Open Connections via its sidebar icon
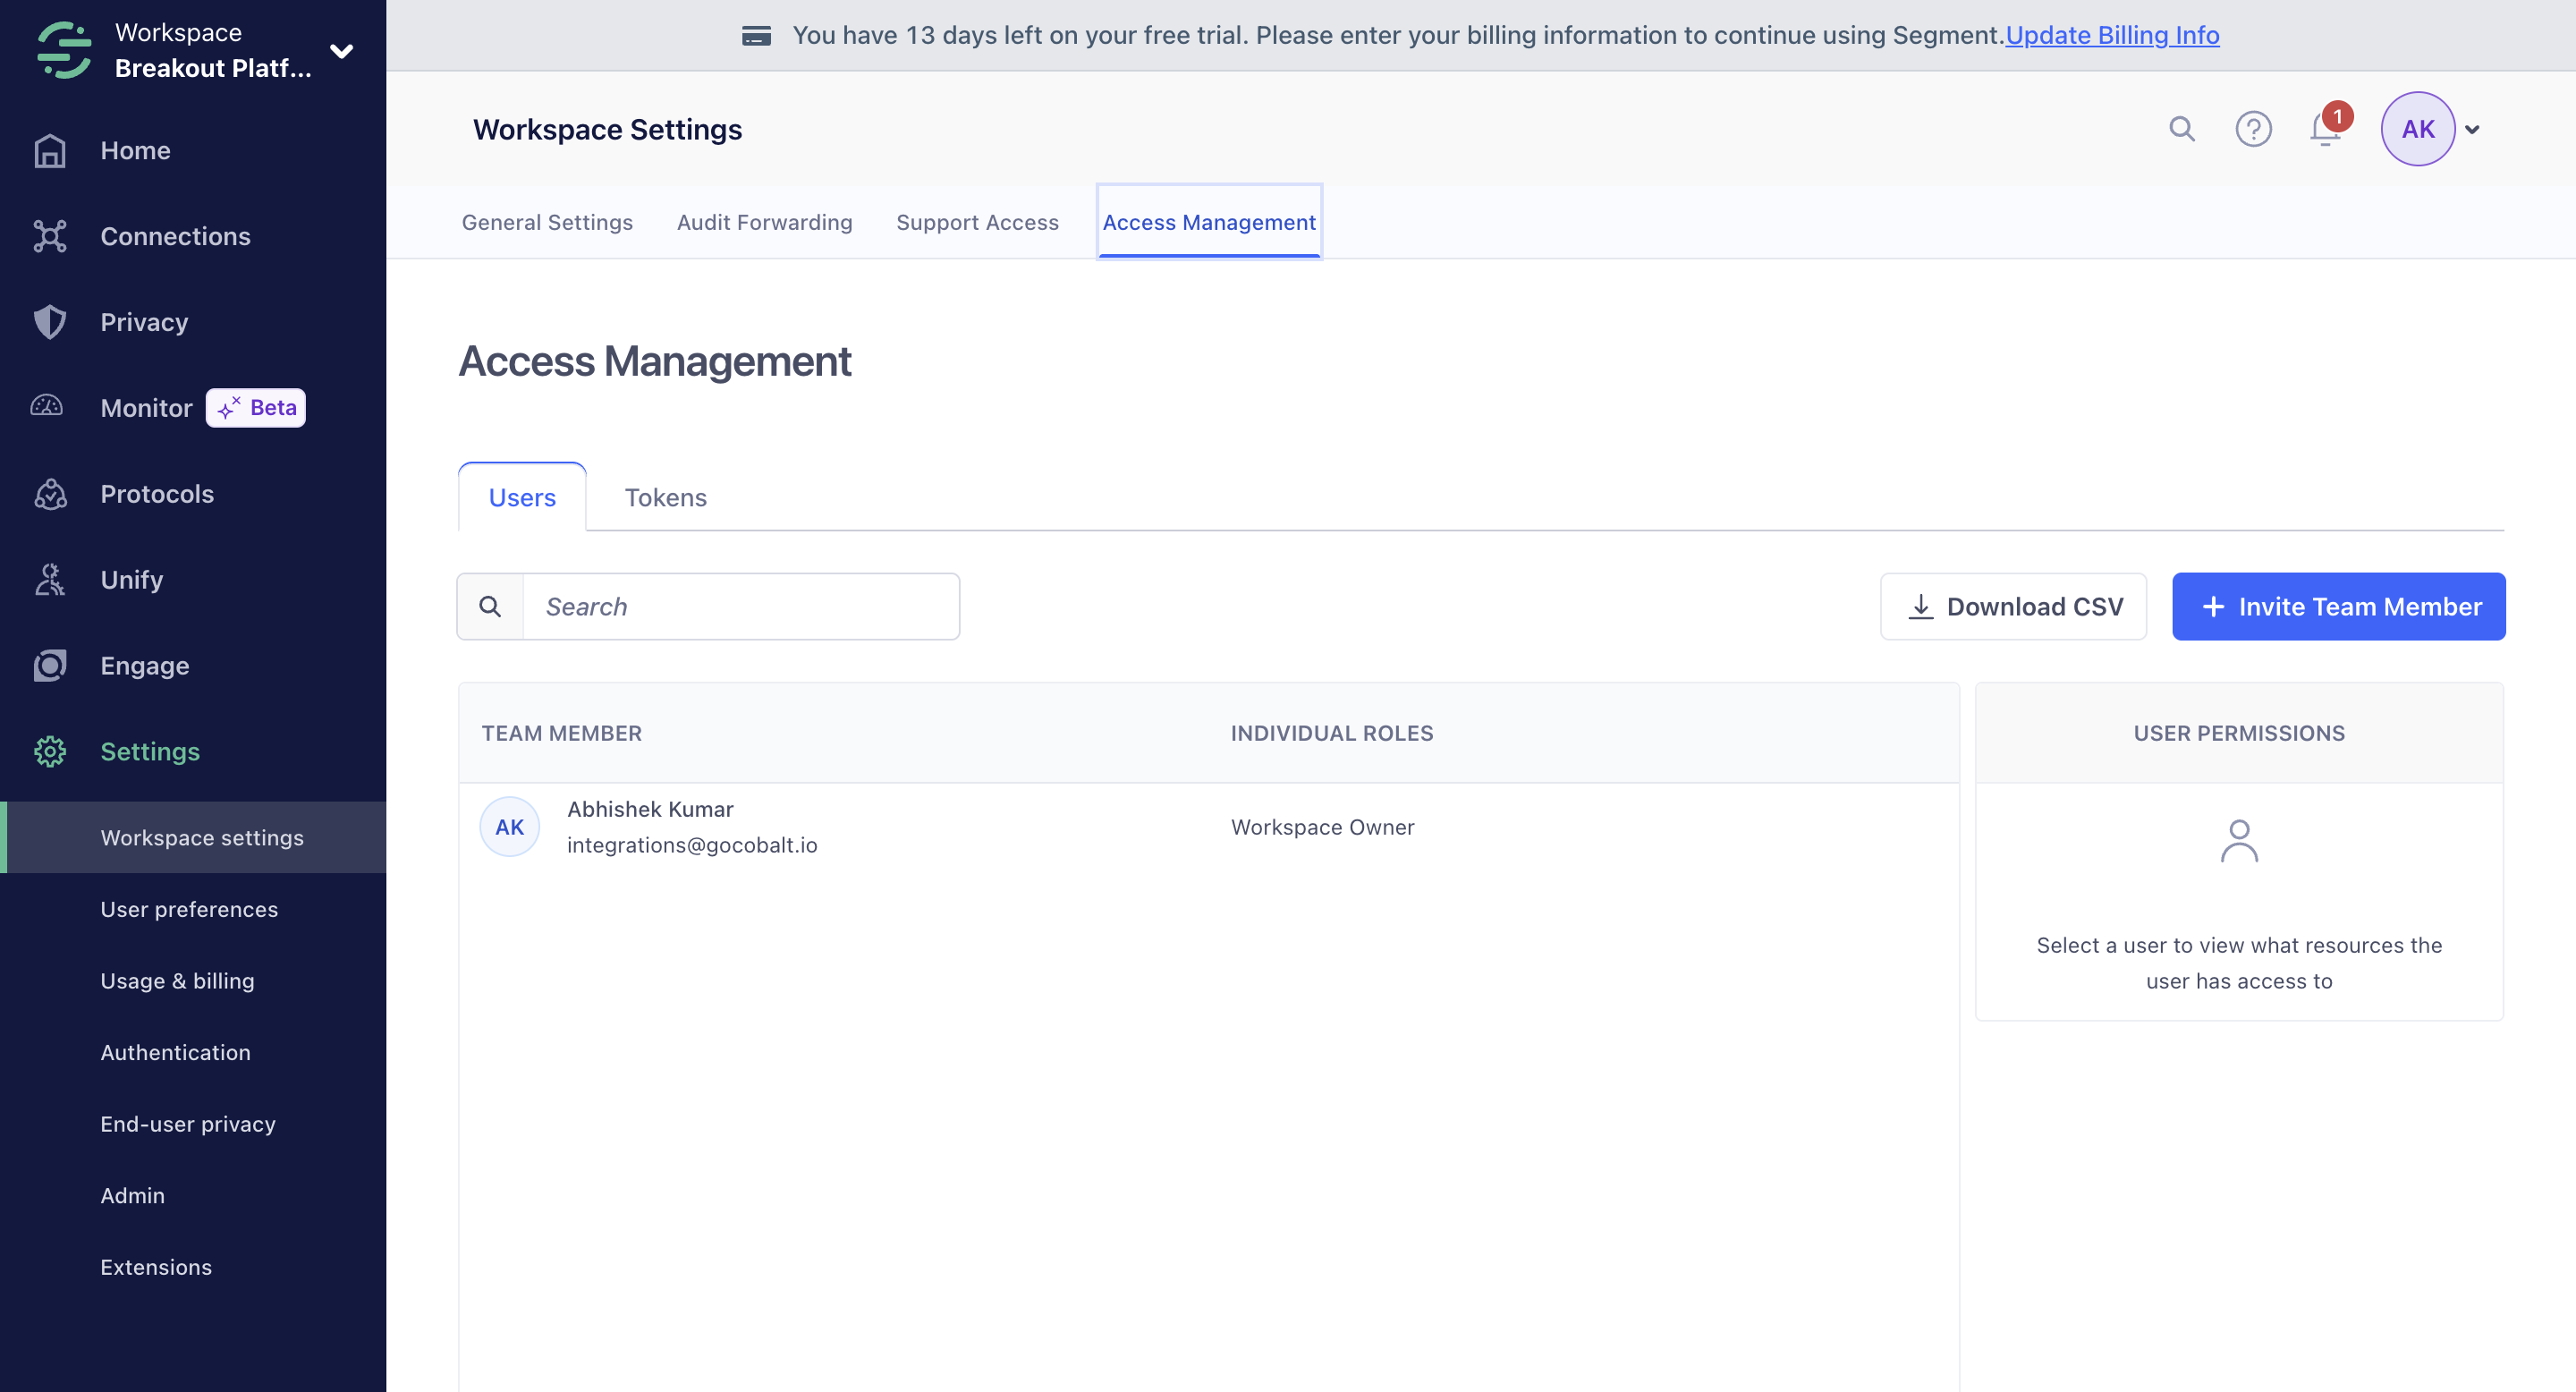Screen dimensions: 2576x1392 [x=49, y=237]
